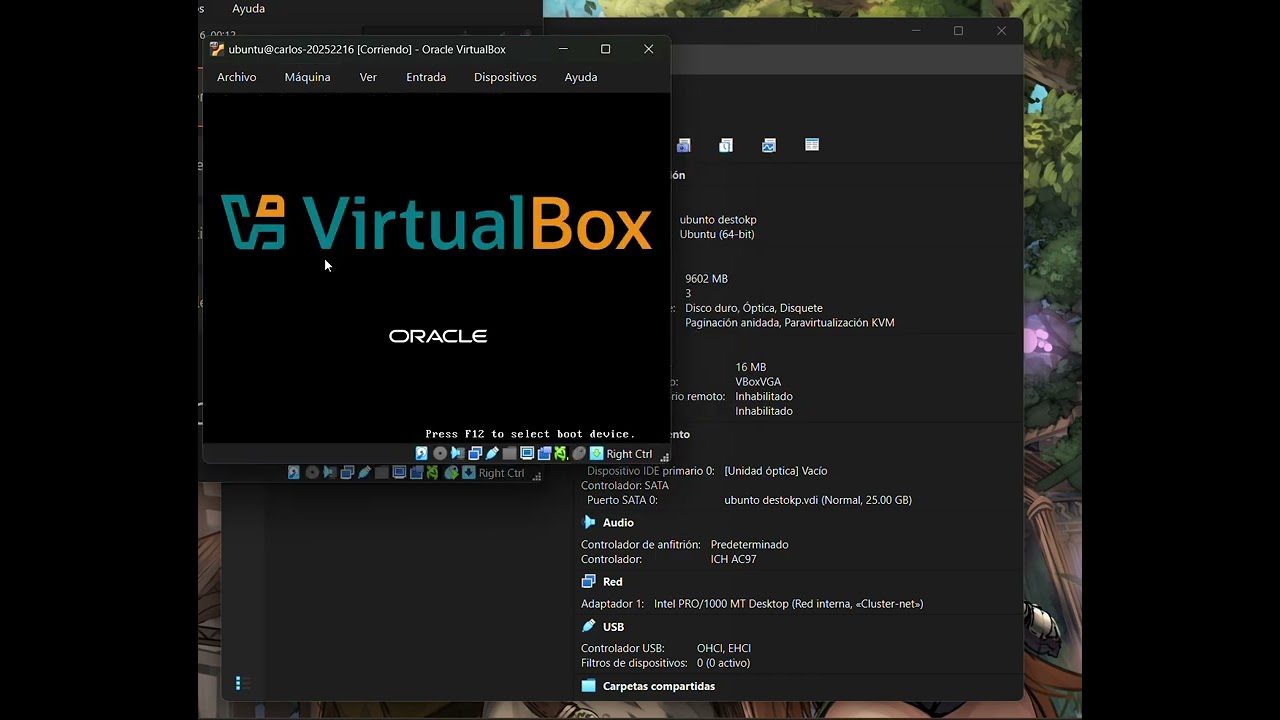This screenshot has height=720, width=1280.
Task: Open the Audio settings section header
Action: pyautogui.click(x=618, y=523)
